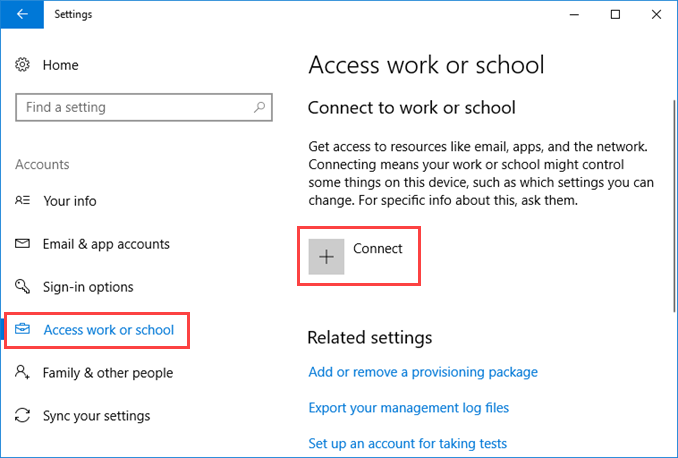Maximize the Settings window
The width and height of the screenshot is (678, 458).
click(615, 14)
